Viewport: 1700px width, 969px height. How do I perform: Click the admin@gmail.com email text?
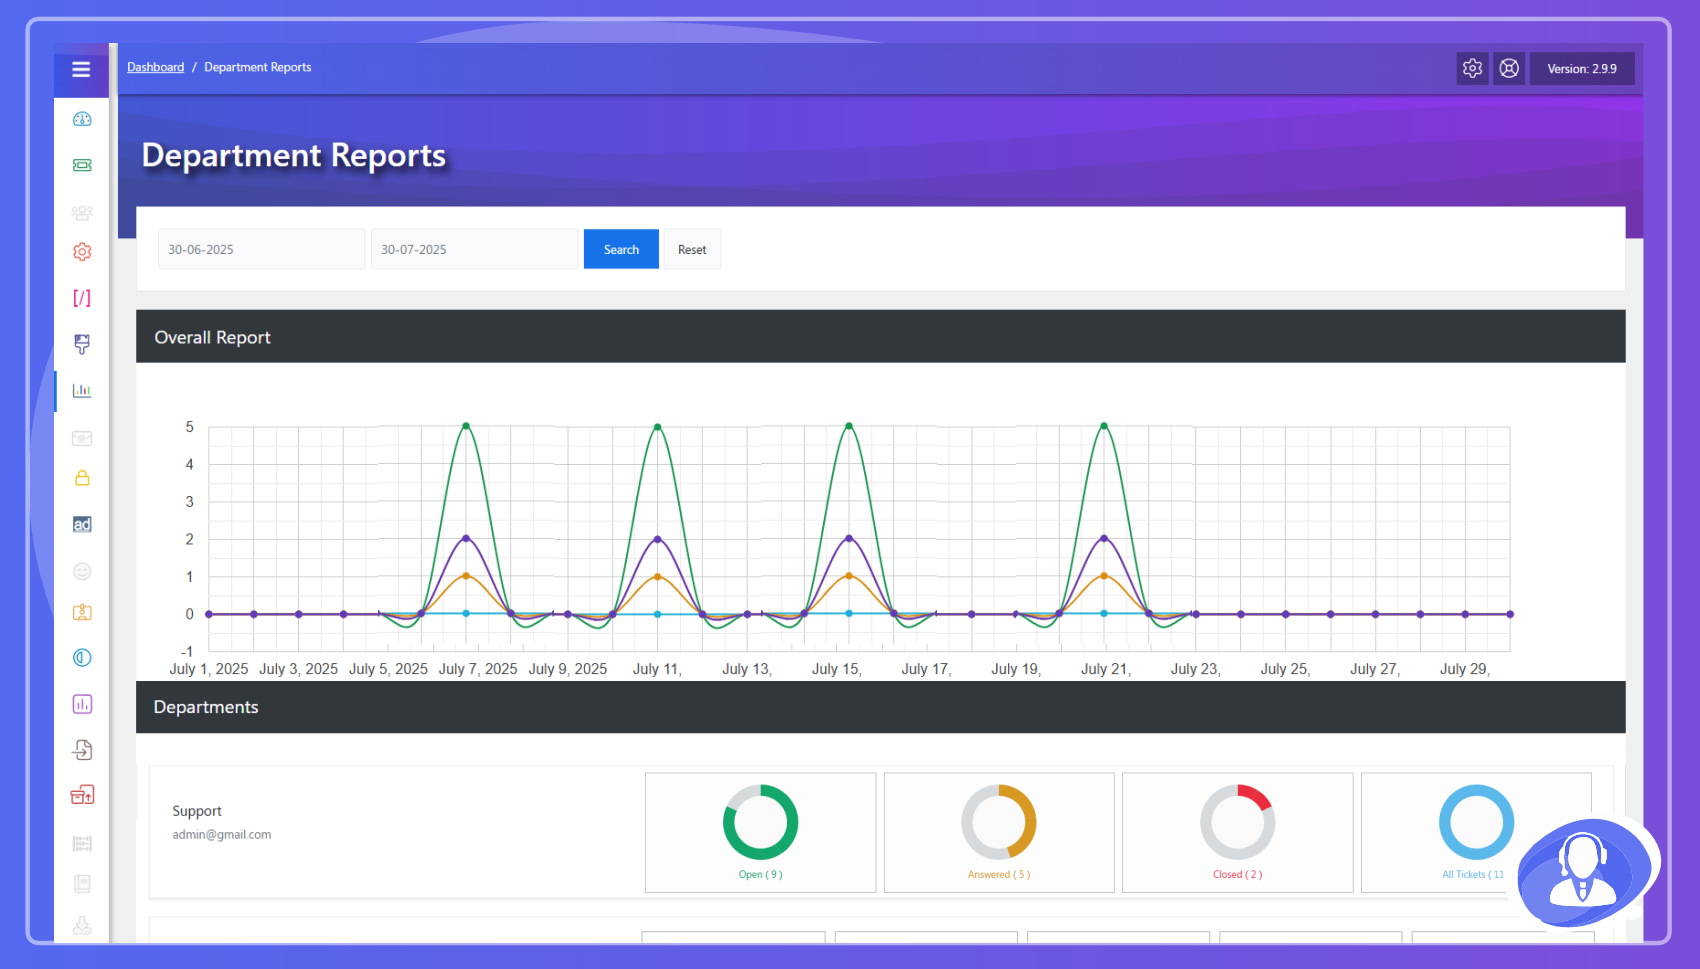click(x=222, y=834)
